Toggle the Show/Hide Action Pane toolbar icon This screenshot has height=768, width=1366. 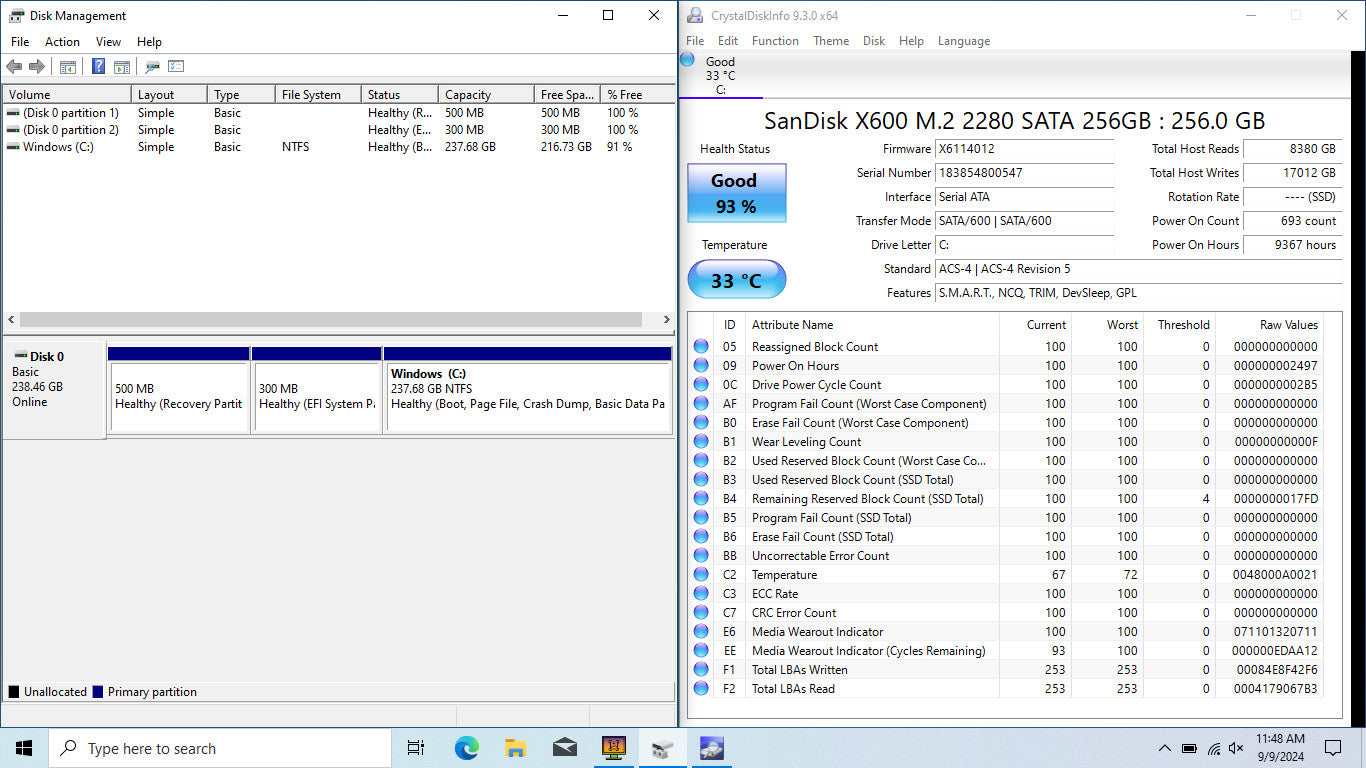122,67
